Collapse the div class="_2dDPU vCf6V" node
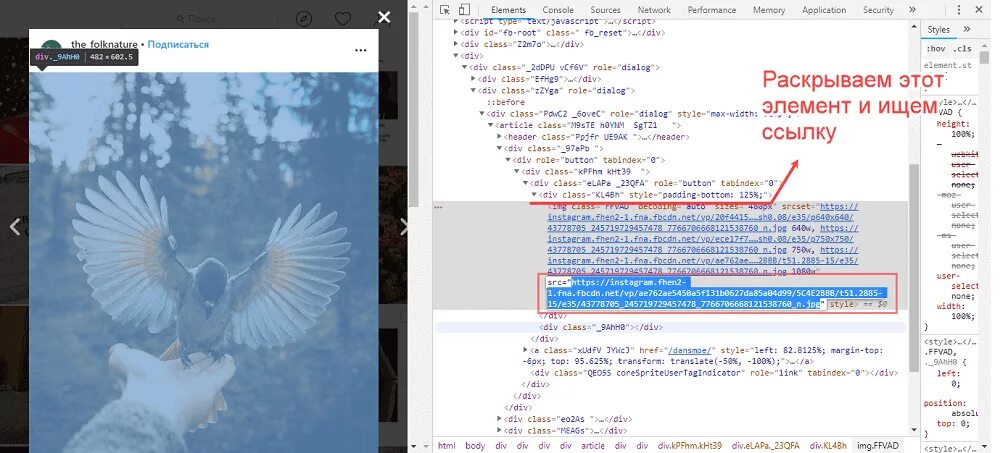The image size is (1000, 453). [464, 68]
